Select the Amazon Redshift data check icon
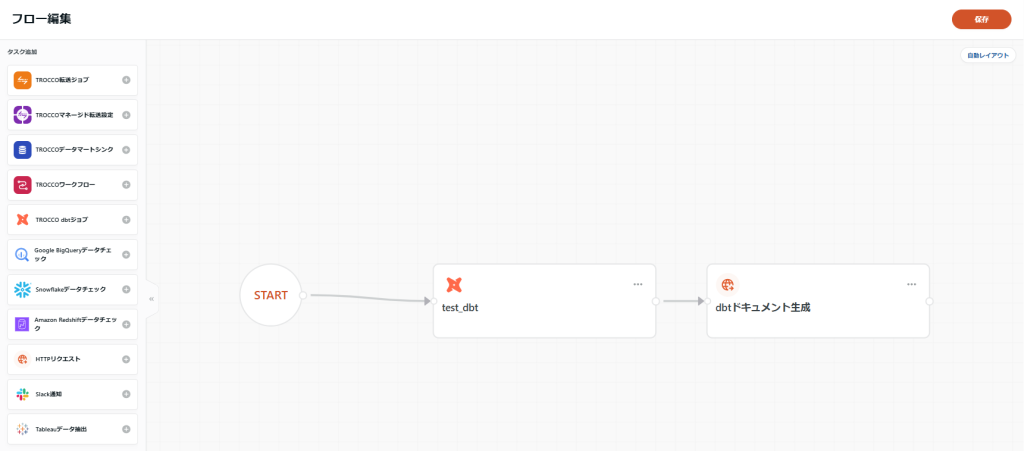Image resolution: width=1024 pixels, height=451 pixels. pyautogui.click(x=22, y=324)
